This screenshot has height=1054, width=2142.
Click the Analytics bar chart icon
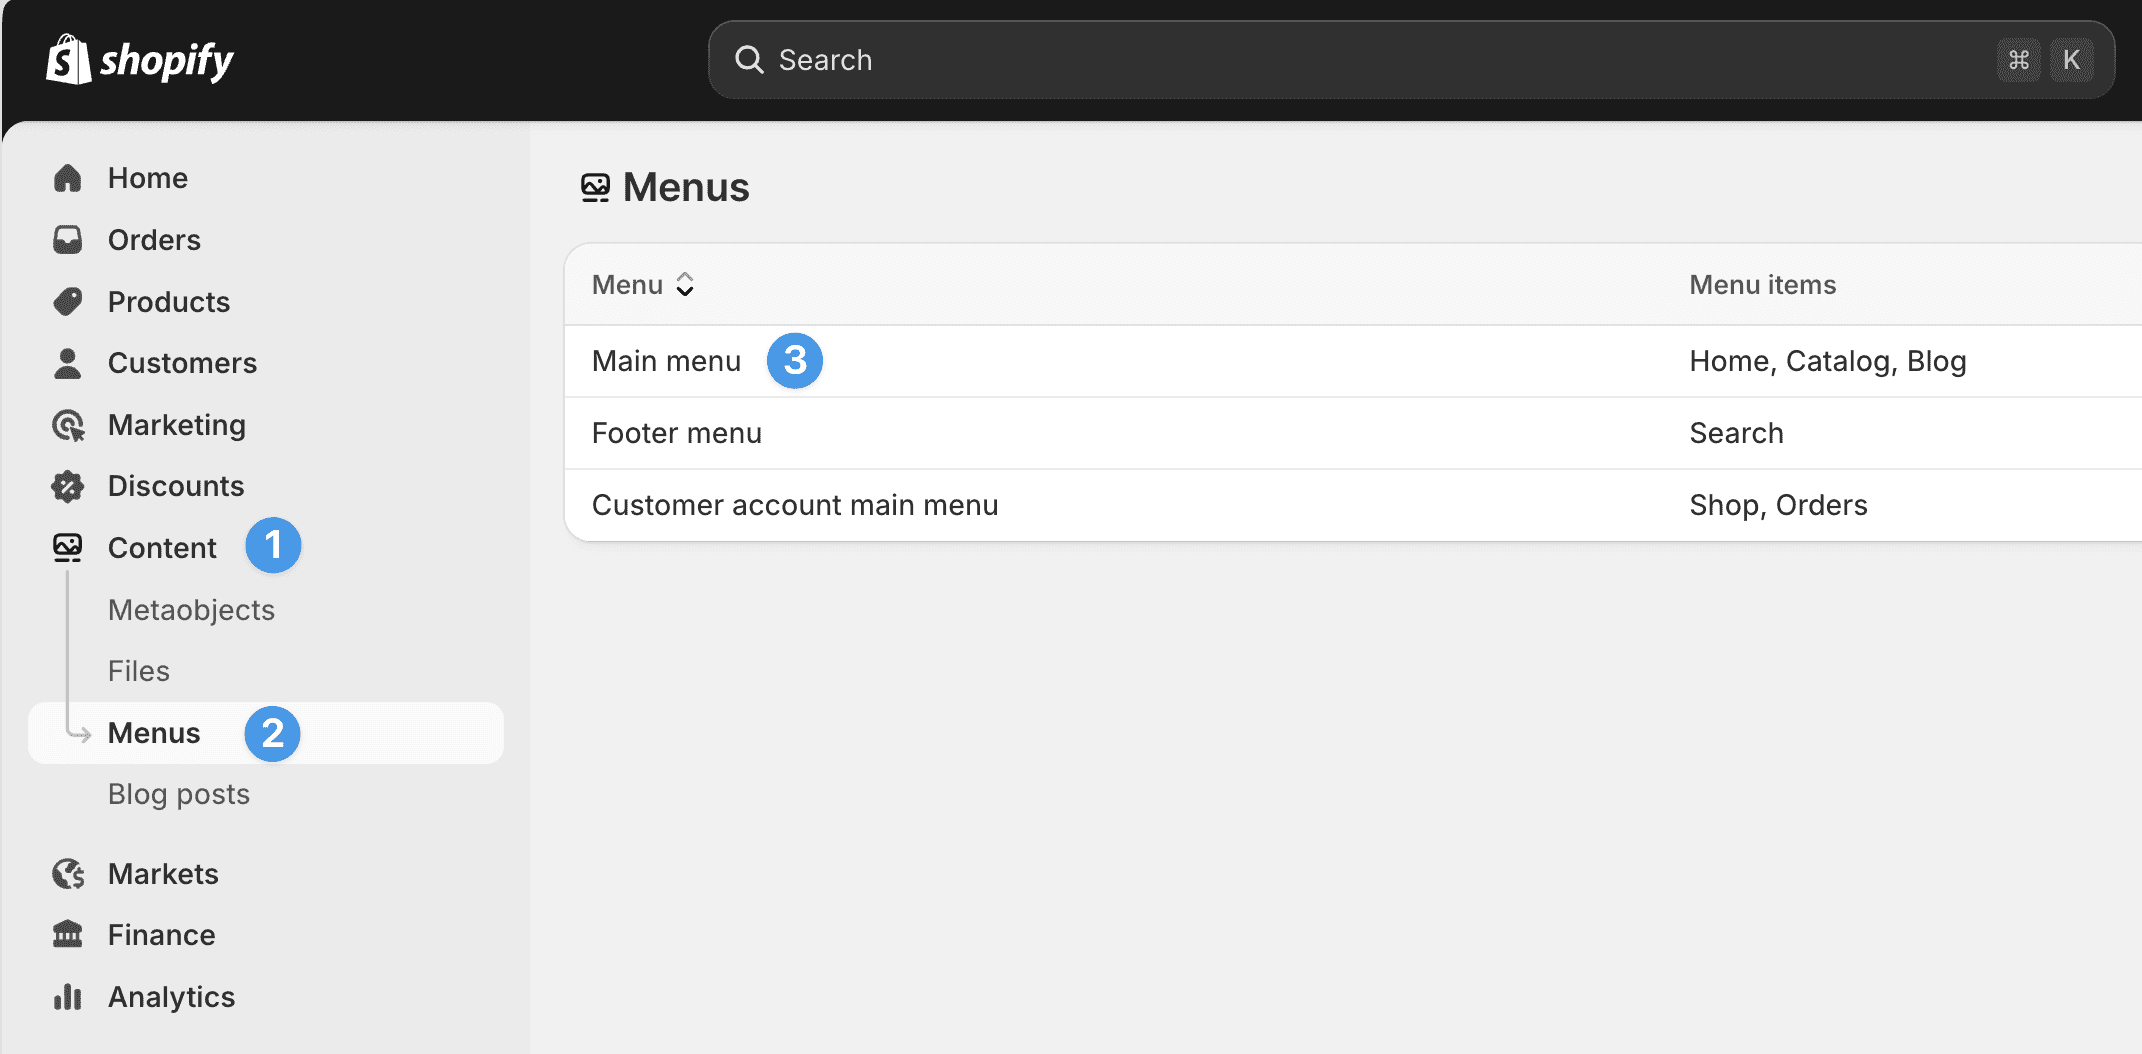point(67,997)
